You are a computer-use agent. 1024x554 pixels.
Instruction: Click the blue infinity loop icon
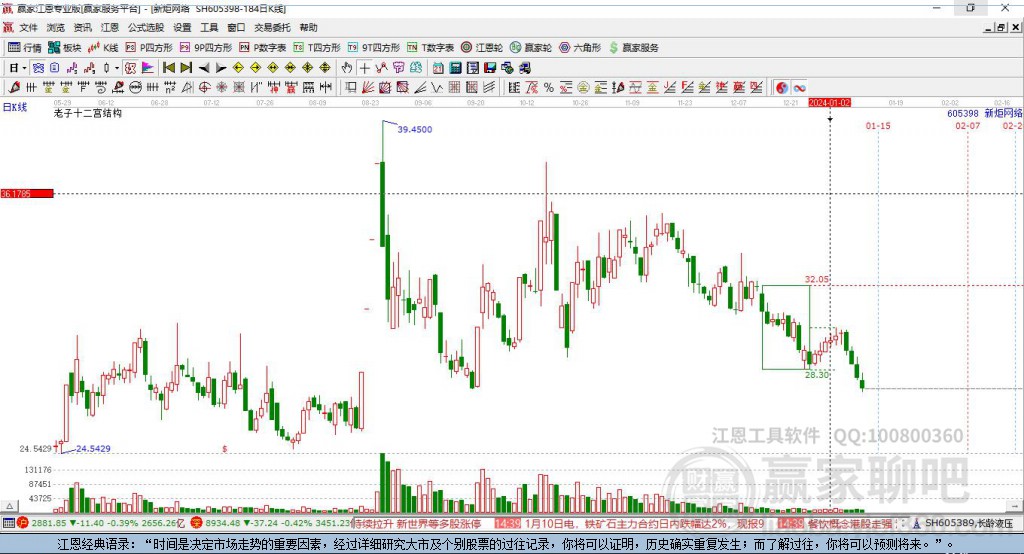coord(799,88)
